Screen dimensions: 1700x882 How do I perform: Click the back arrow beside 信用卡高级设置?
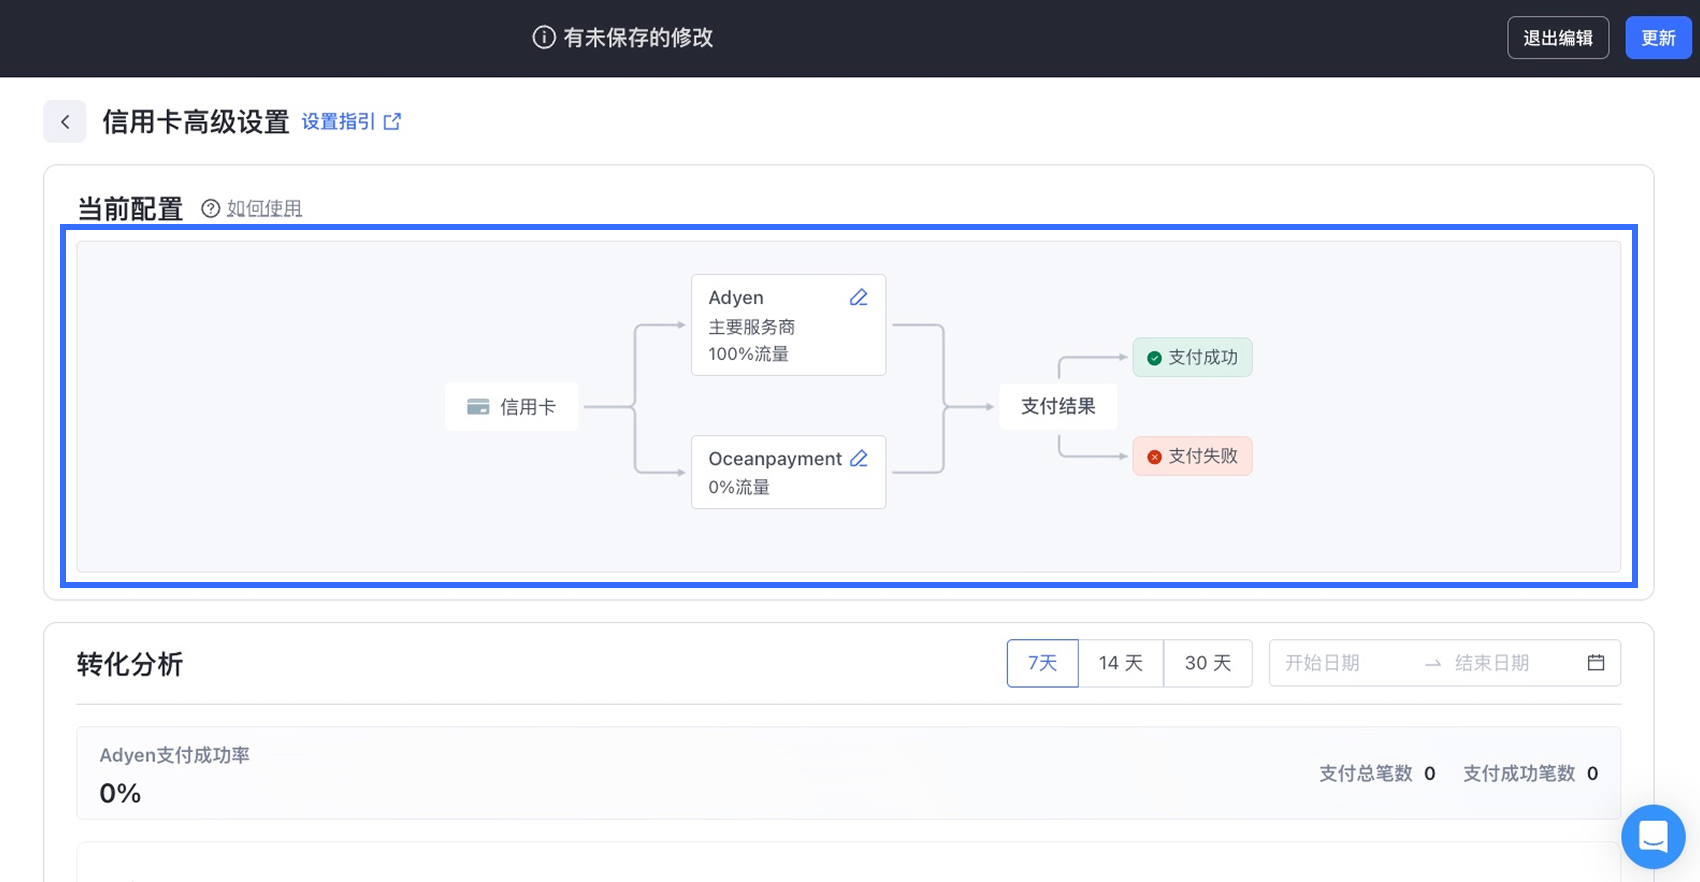coord(65,122)
